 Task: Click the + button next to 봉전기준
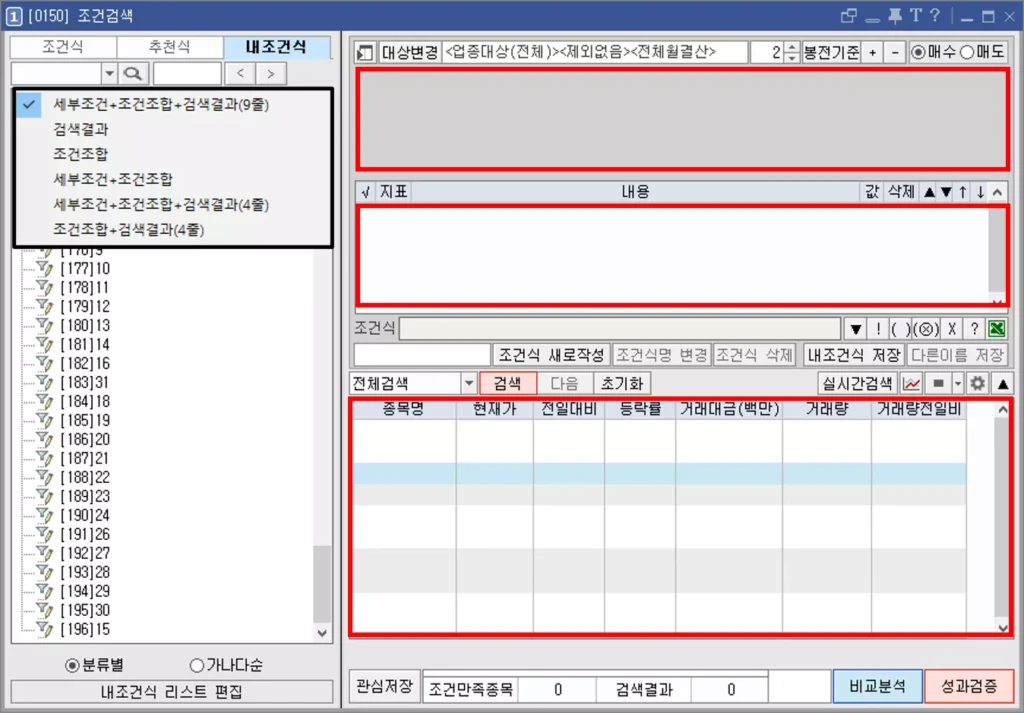pos(872,52)
